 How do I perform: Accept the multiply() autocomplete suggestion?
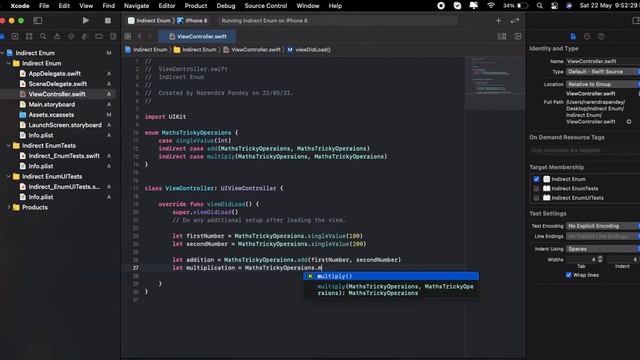(x=391, y=276)
